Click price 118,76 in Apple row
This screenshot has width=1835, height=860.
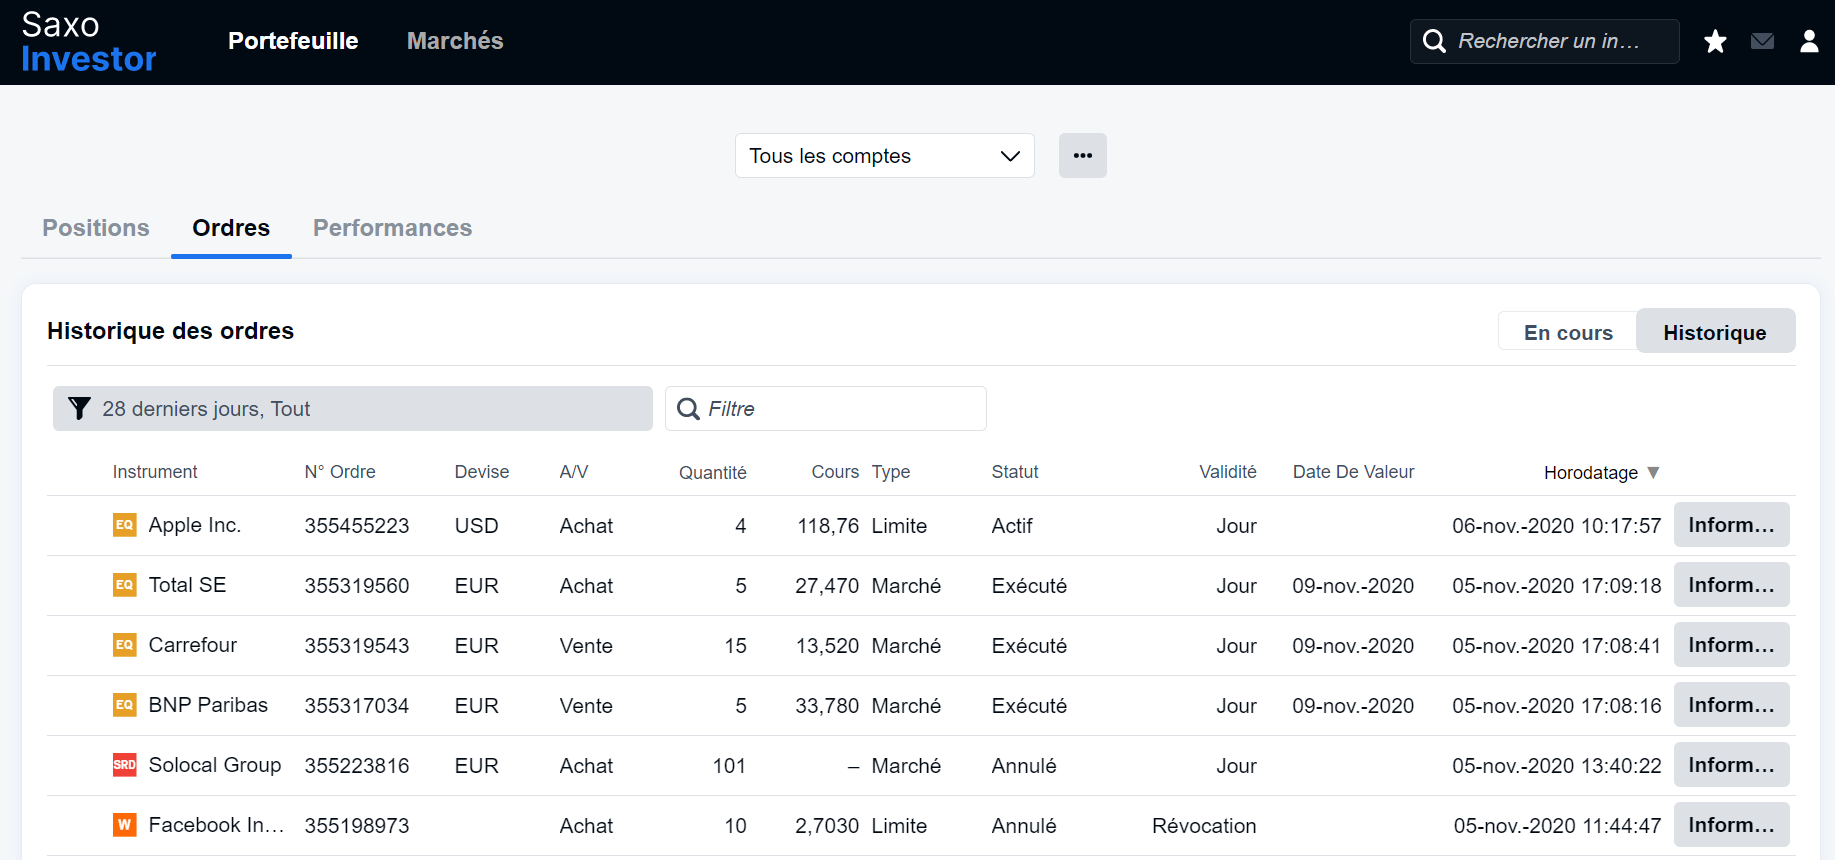coord(828,526)
